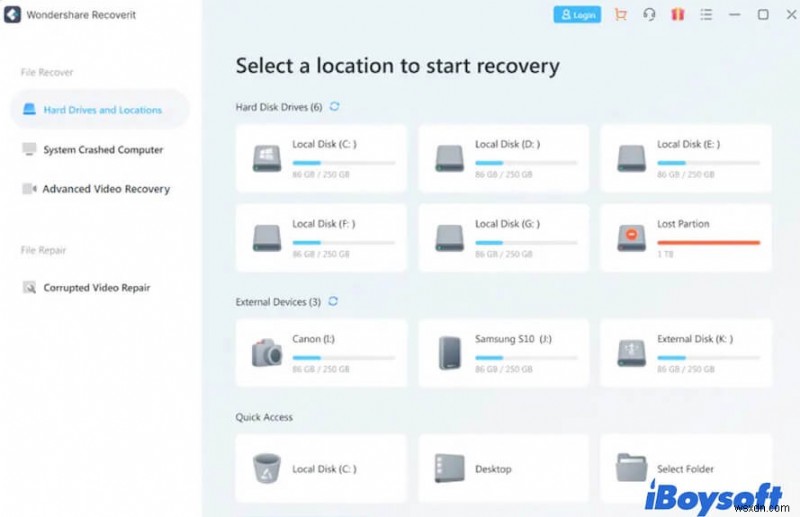Image resolution: width=800 pixels, height=517 pixels.
Task: Select the Local Disk (D:) drive icon
Action: coord(449,158)
